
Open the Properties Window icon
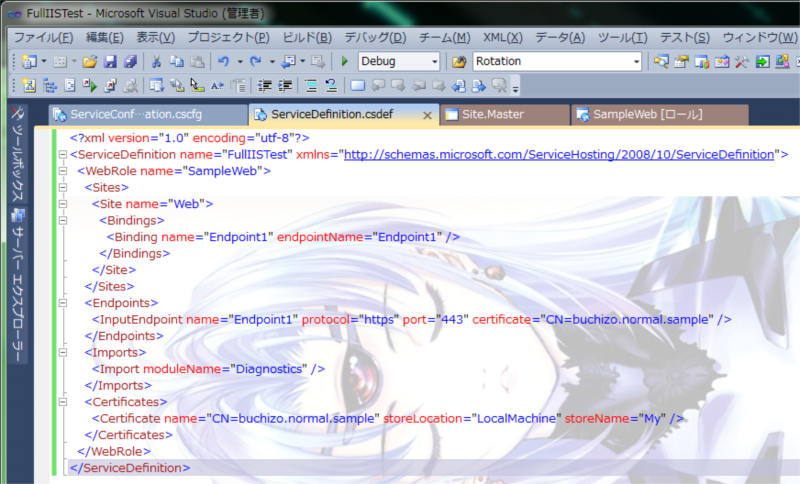tap(681, 62)
